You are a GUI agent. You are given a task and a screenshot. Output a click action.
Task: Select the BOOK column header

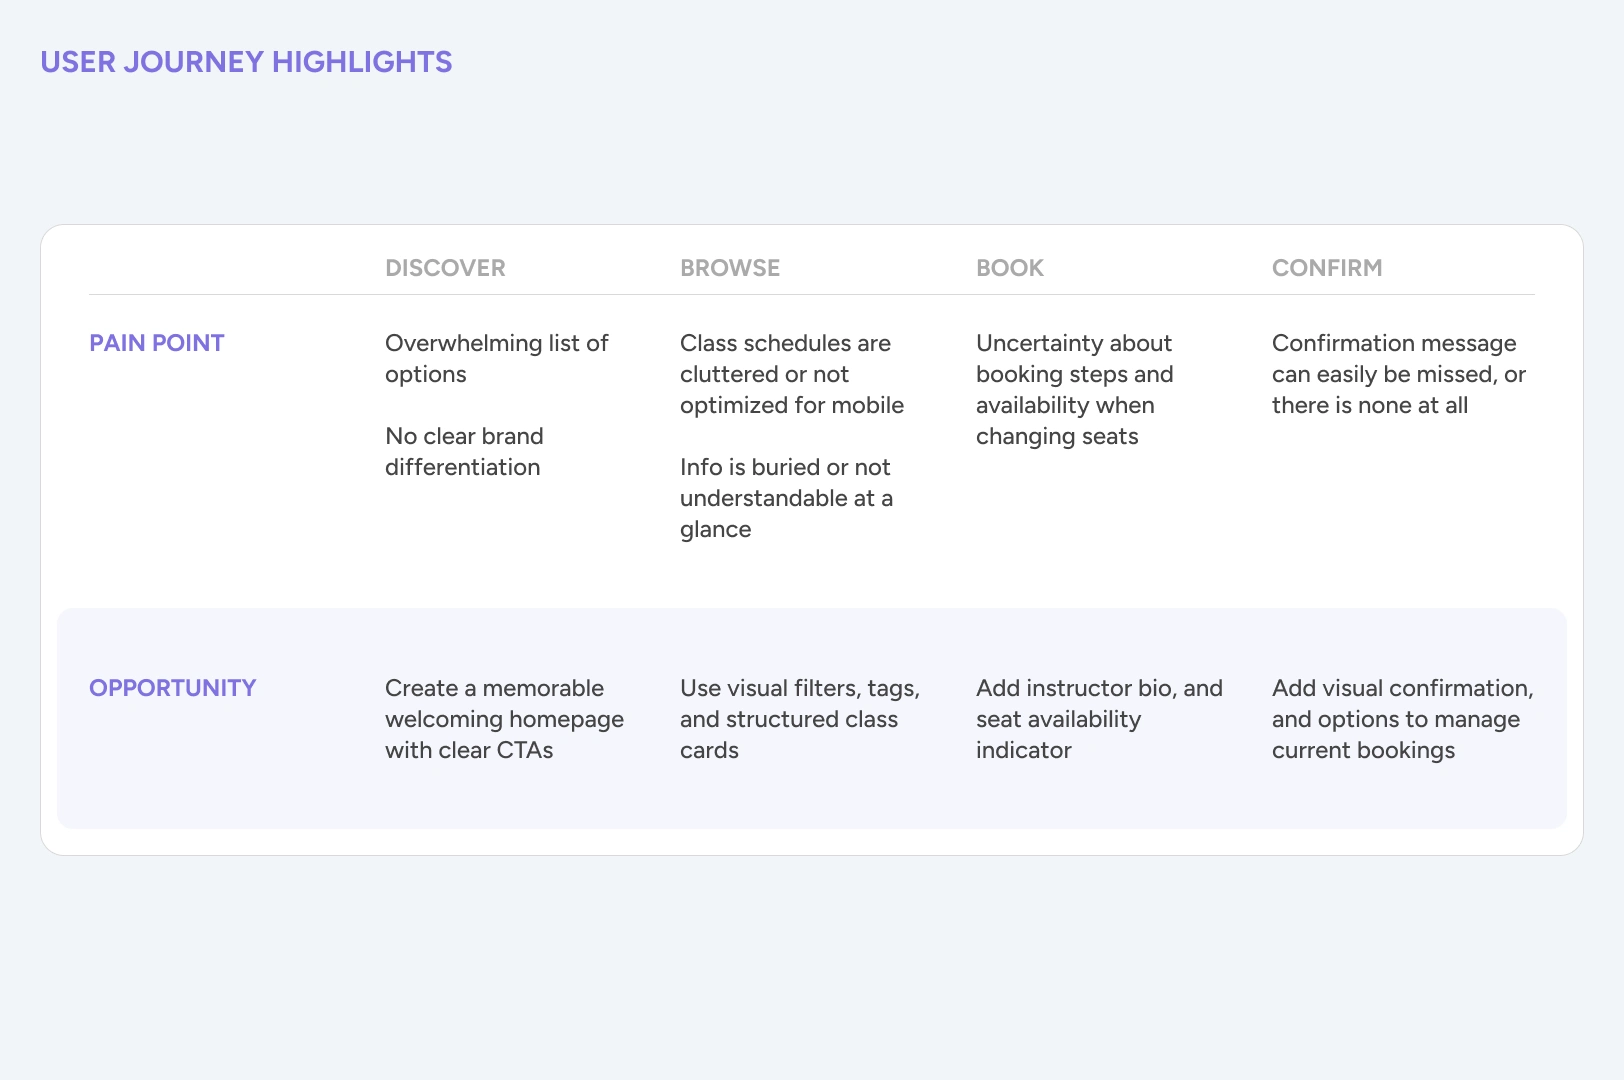click(x=1009, y=268)
